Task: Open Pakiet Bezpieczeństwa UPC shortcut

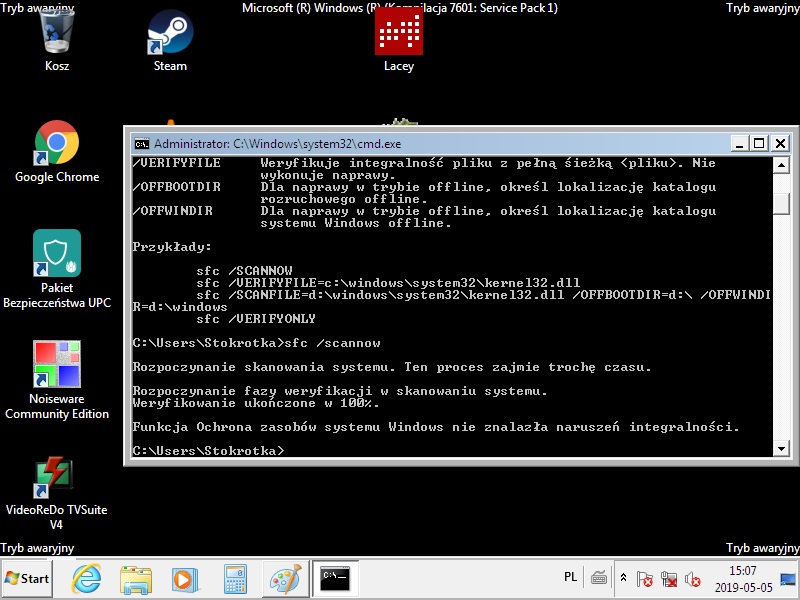Action: pos(57,254)
